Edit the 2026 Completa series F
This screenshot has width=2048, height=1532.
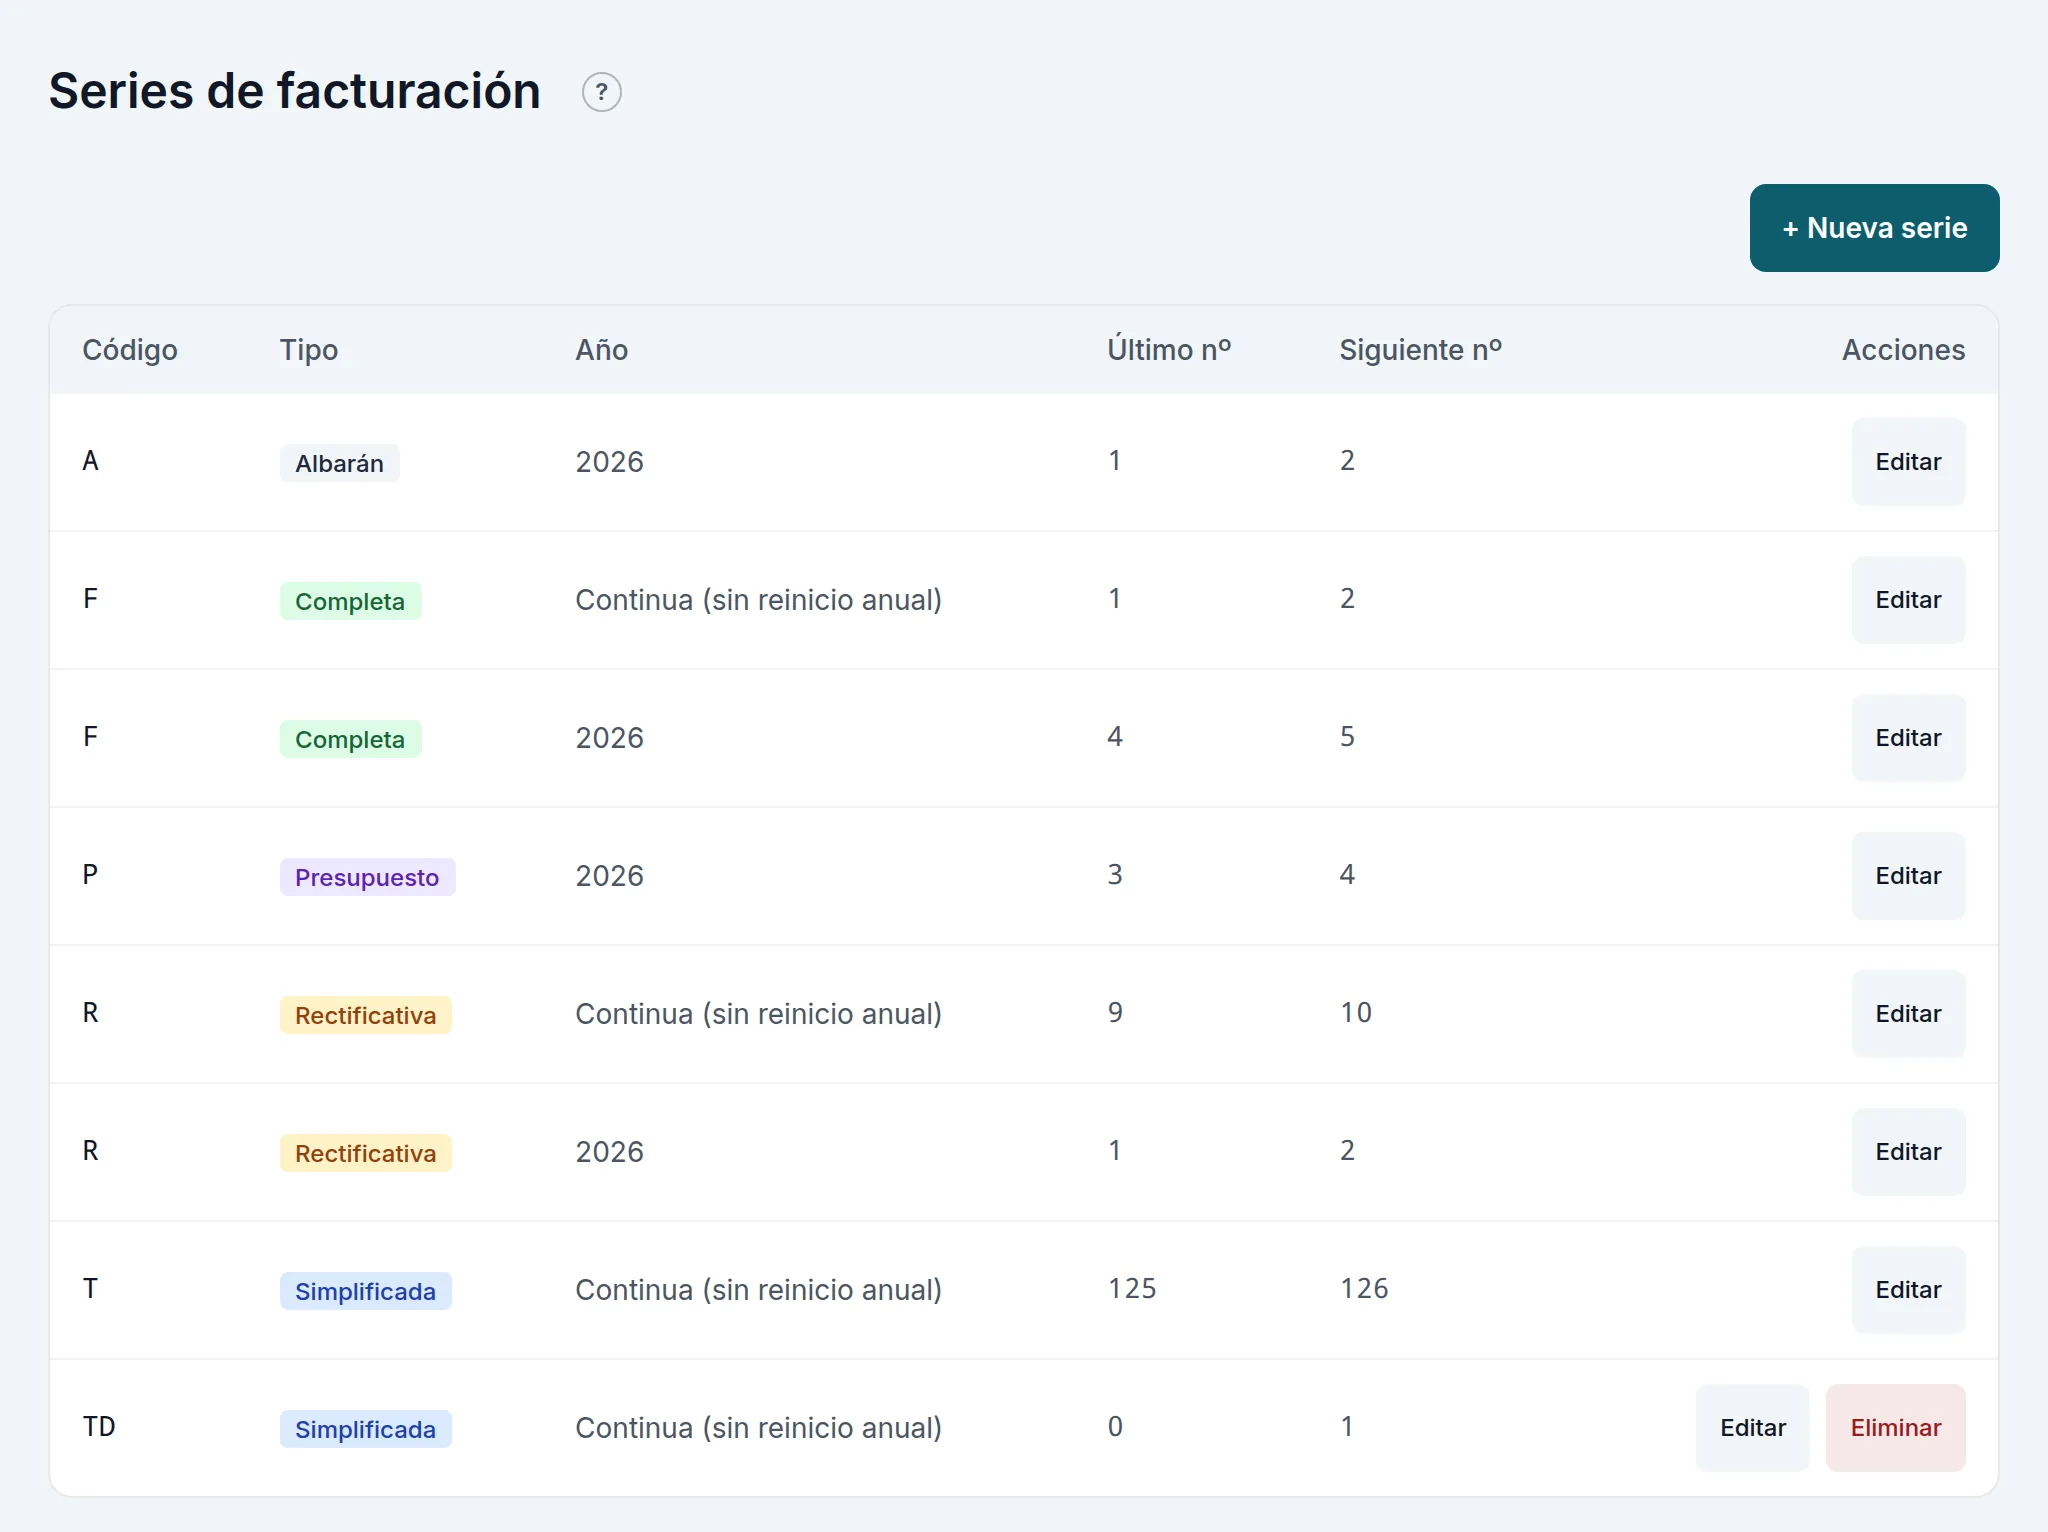[1908, 738]
